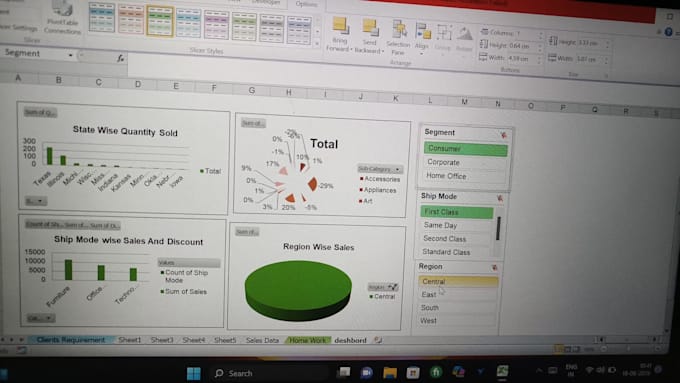Toggle Second Class in Ship Mode slicer
Image resolution: width=680 pixels, height=383 pixels.
pos(455,239)
